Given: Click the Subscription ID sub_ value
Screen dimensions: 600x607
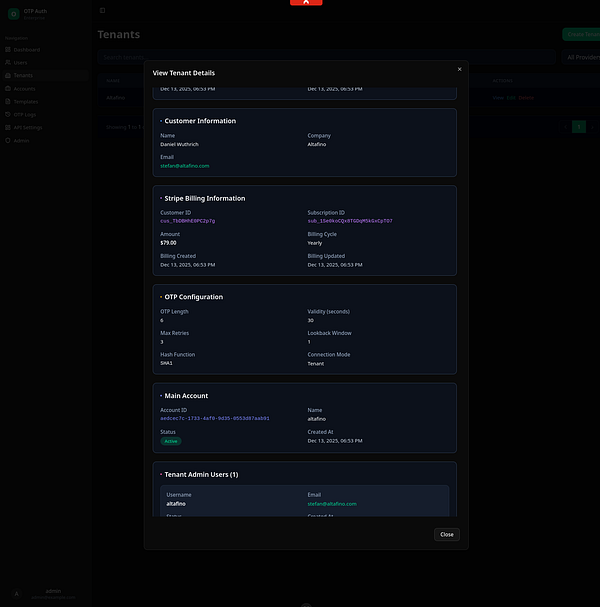Looking at the screenshot, I should click(x=350, y=221).
